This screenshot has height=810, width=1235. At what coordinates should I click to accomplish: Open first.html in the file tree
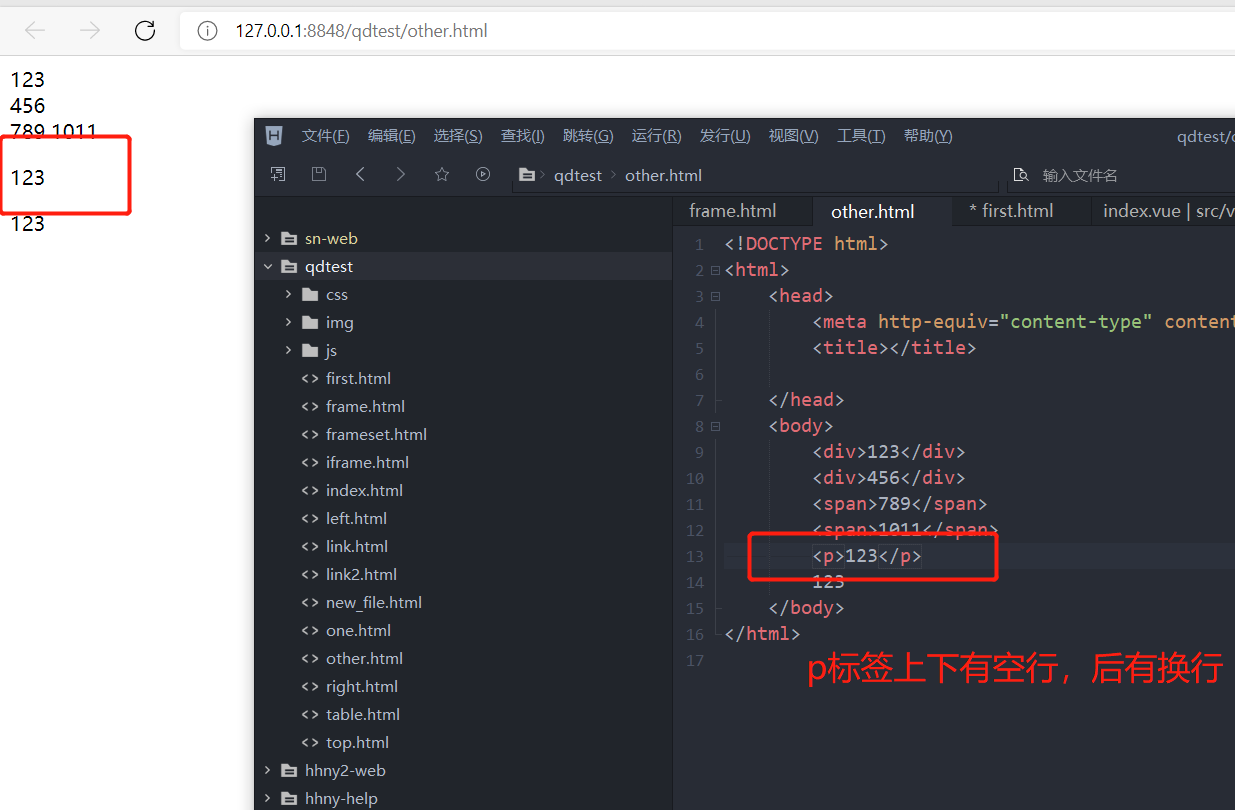[358, 378]
